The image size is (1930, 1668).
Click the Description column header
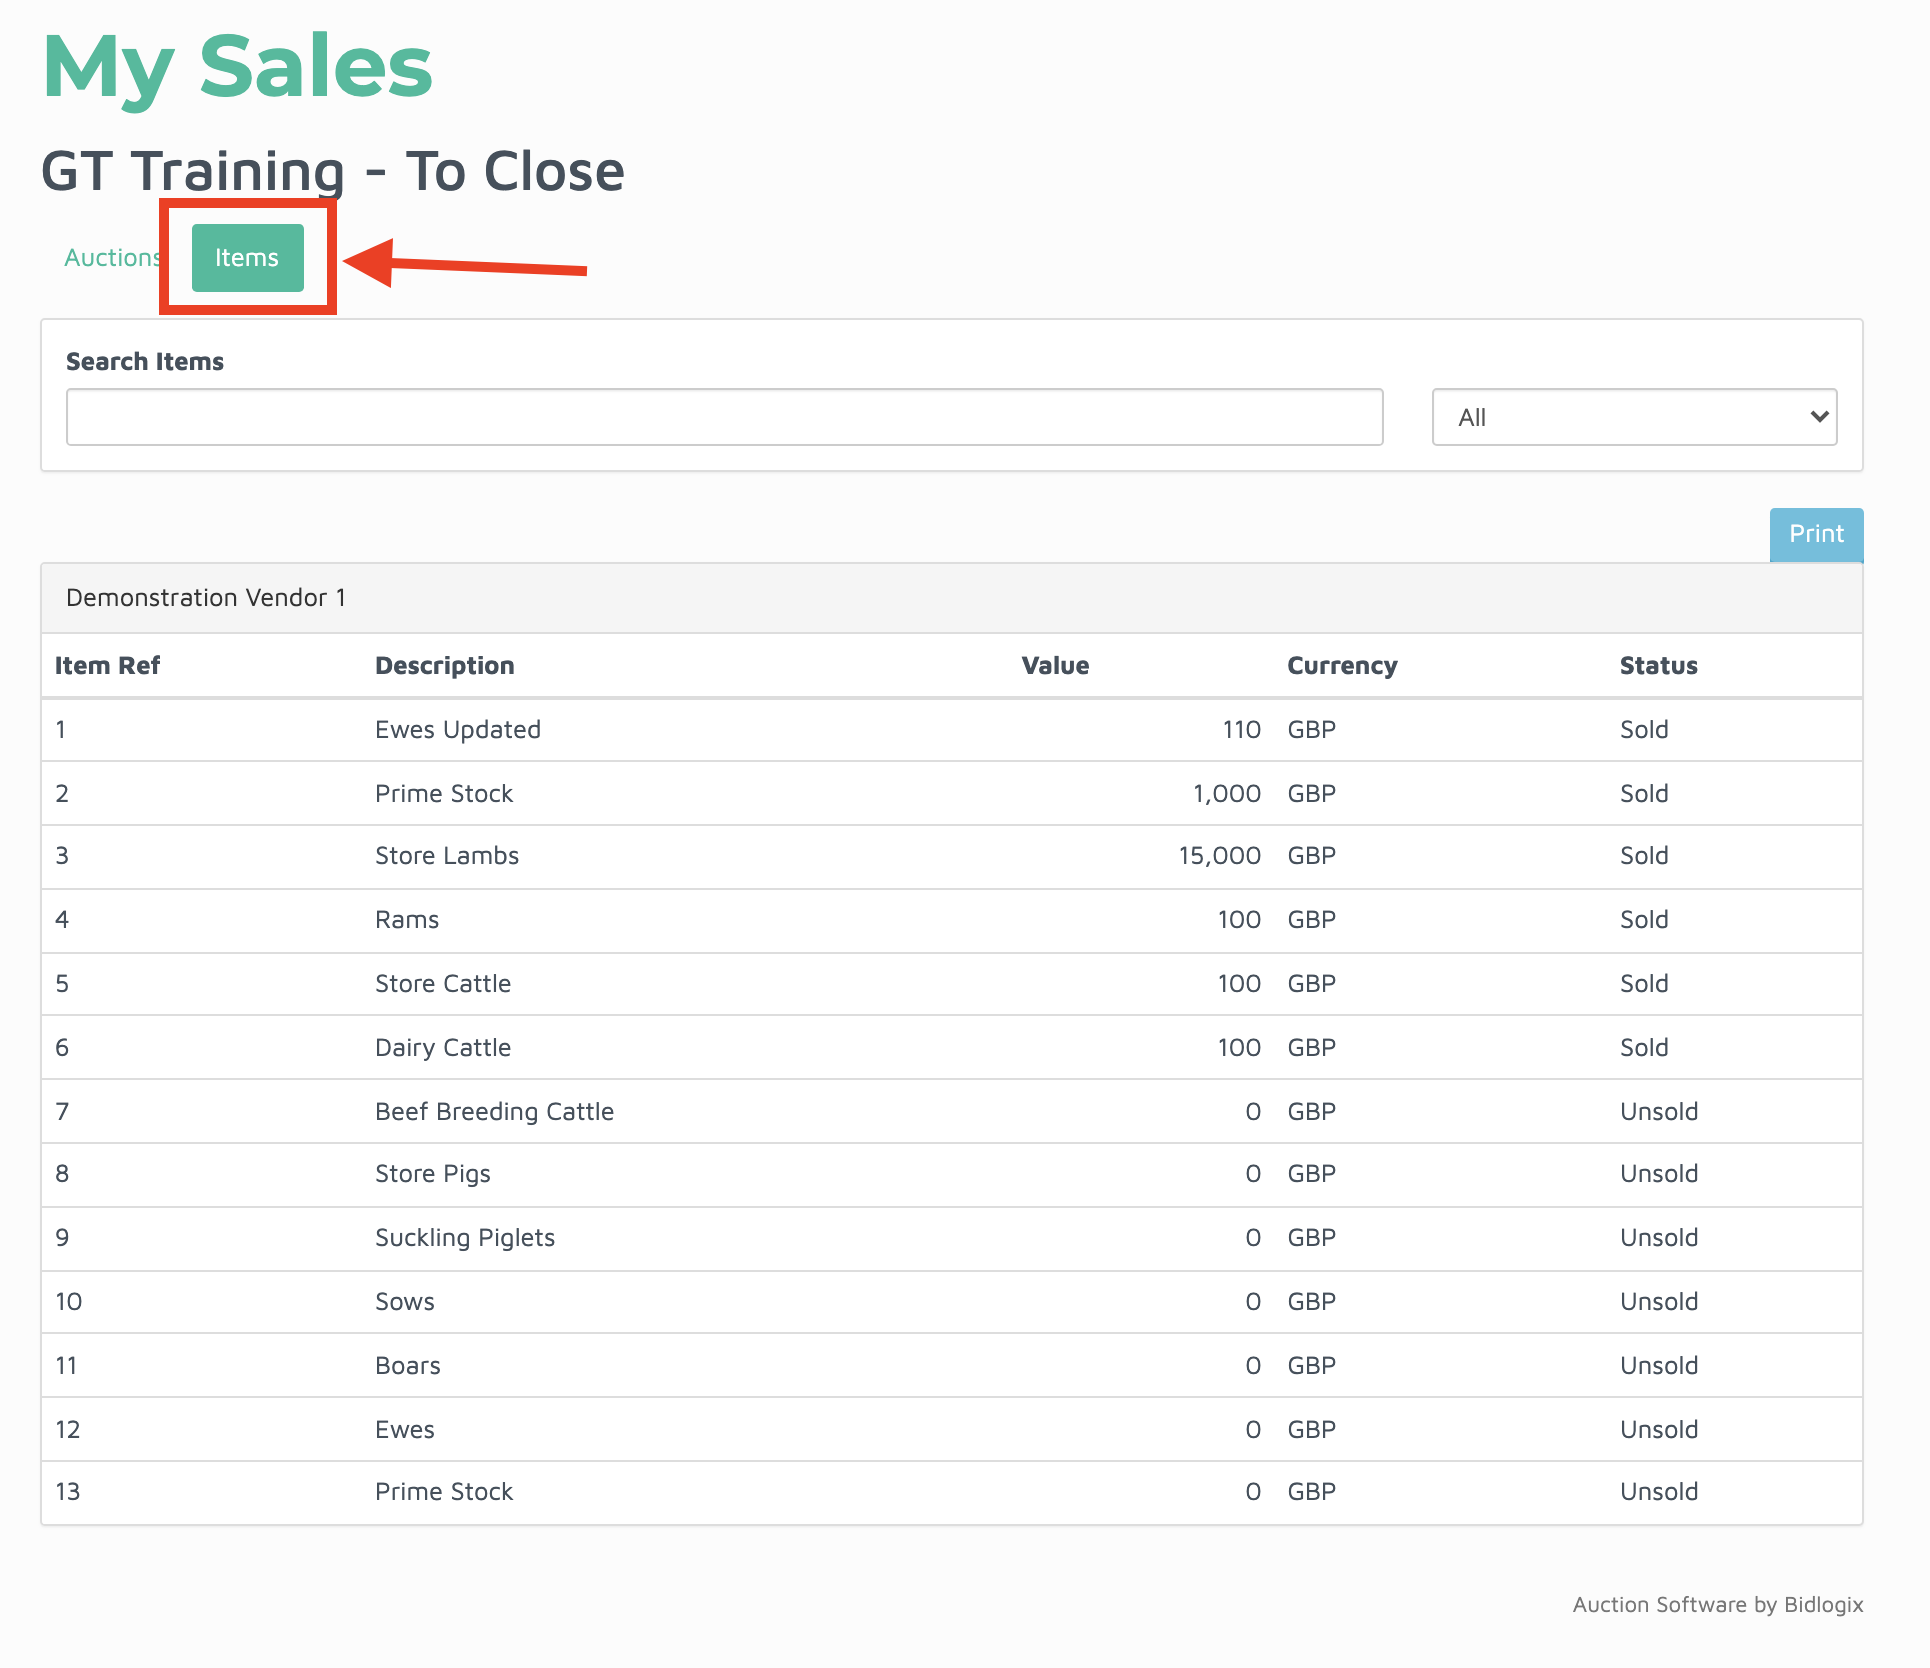[x=444, y=666]
